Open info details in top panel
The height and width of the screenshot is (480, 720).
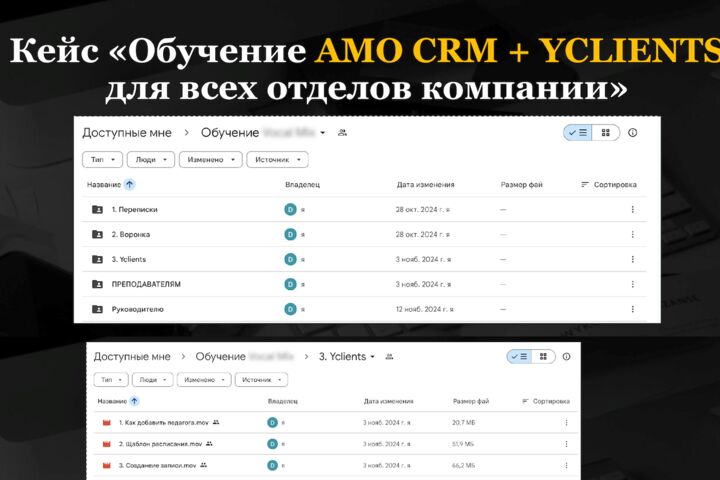point(633,133)
